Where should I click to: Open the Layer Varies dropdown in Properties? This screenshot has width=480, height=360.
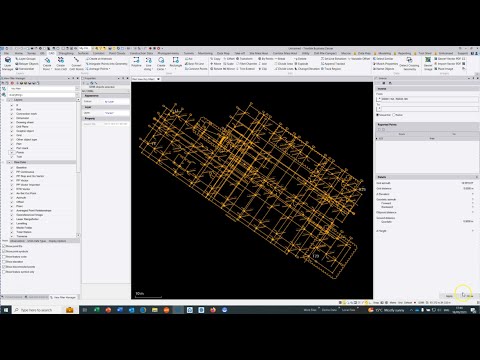[116, 113]
